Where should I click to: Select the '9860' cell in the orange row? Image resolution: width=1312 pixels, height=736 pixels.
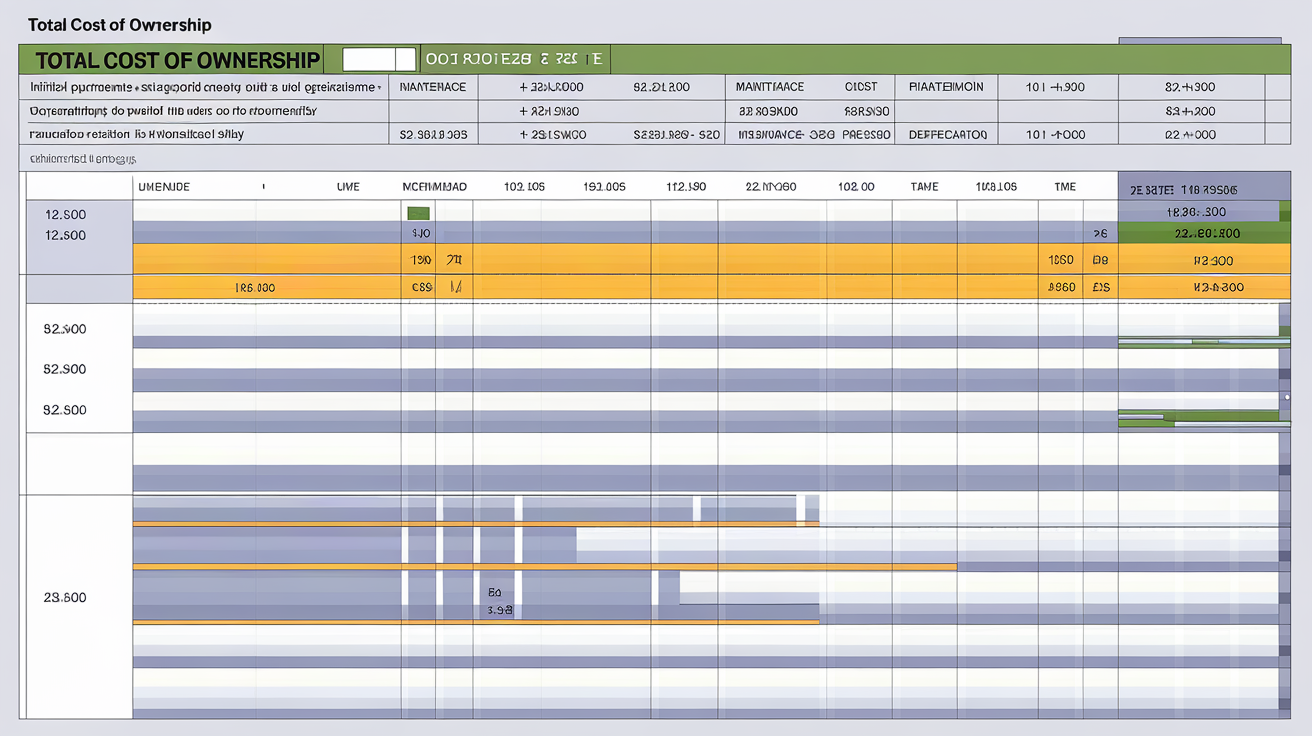(1060, 288)
